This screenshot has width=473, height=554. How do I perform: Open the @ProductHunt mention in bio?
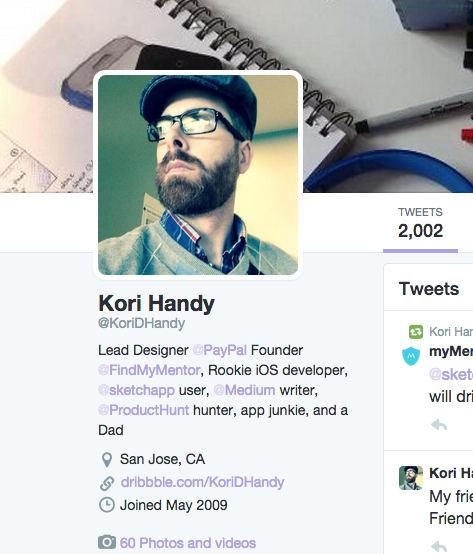[x=144, y=410]
